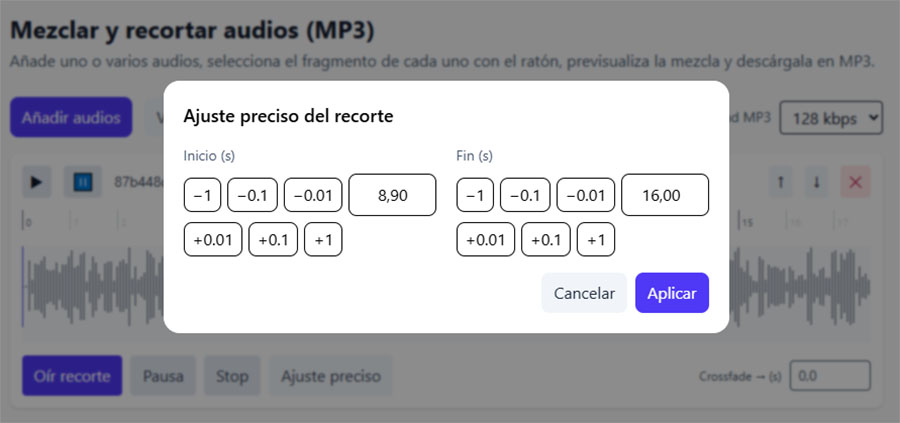The width and height of the screenshot is (900, 423).
Task: Play the audio track with the play icon
Action: click(x=37, y=182)
